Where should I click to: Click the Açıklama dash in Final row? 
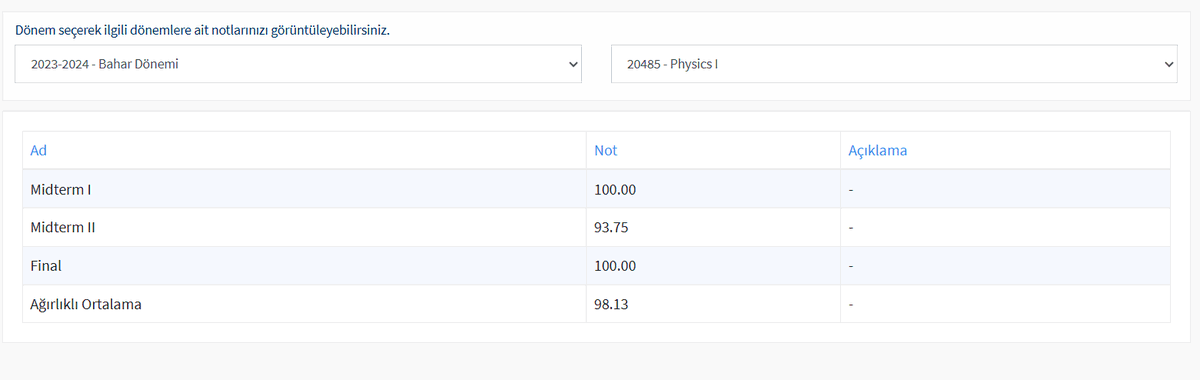click(851, 266)
